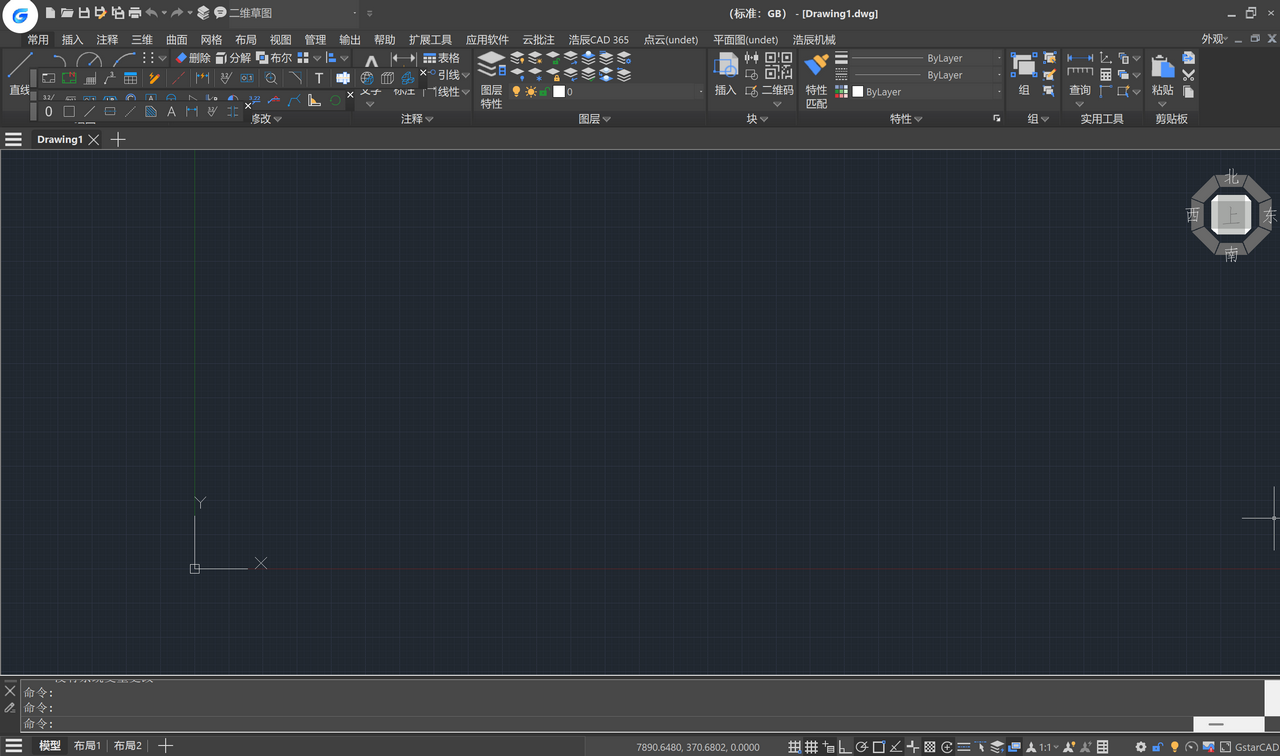
Task: Switch to the 布局1 layout tab
Action: click(x=87, y=746)
